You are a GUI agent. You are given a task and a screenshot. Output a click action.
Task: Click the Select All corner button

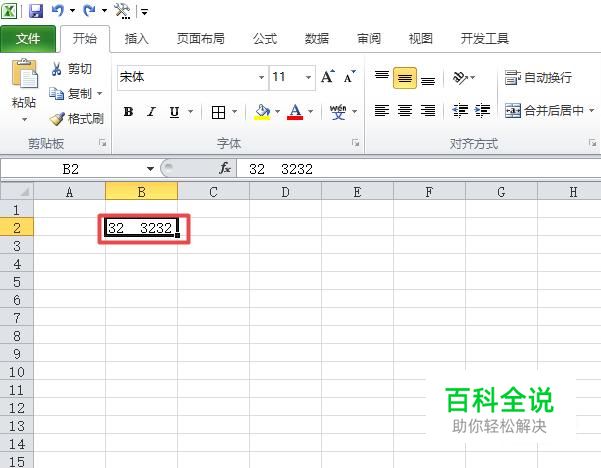(17, 191)
